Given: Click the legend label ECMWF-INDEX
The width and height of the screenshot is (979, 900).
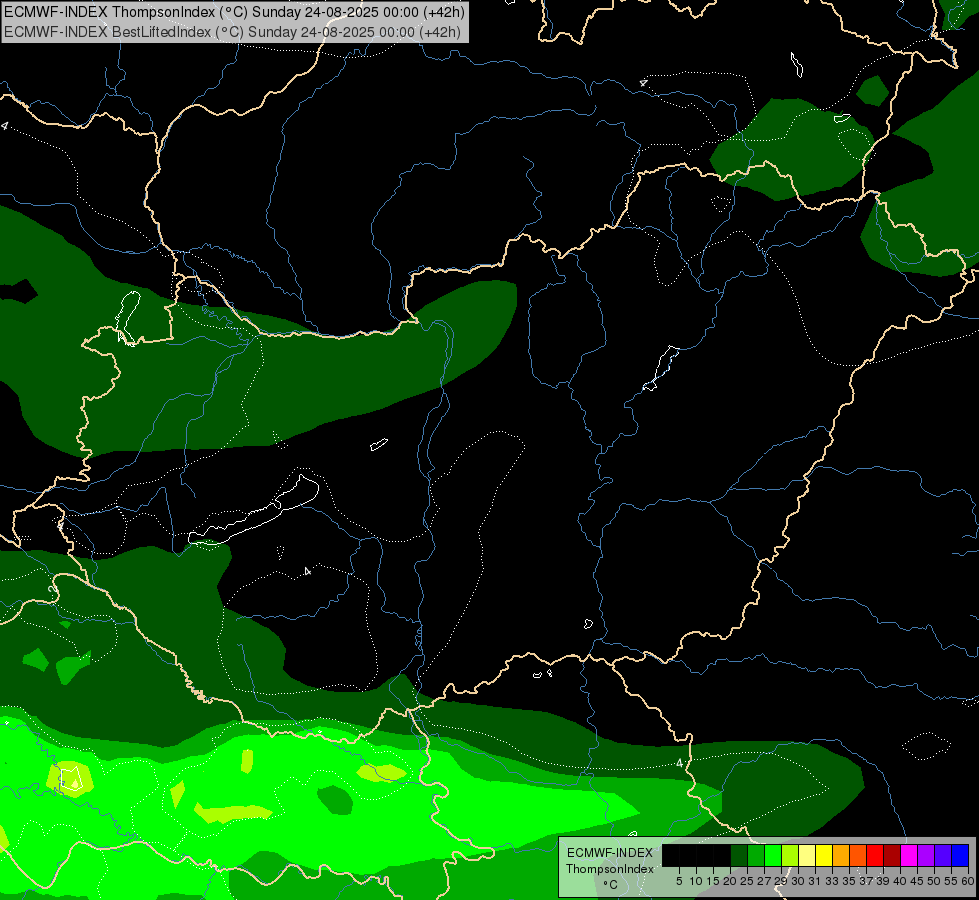Looking at the screenshot, I should 610,853.
